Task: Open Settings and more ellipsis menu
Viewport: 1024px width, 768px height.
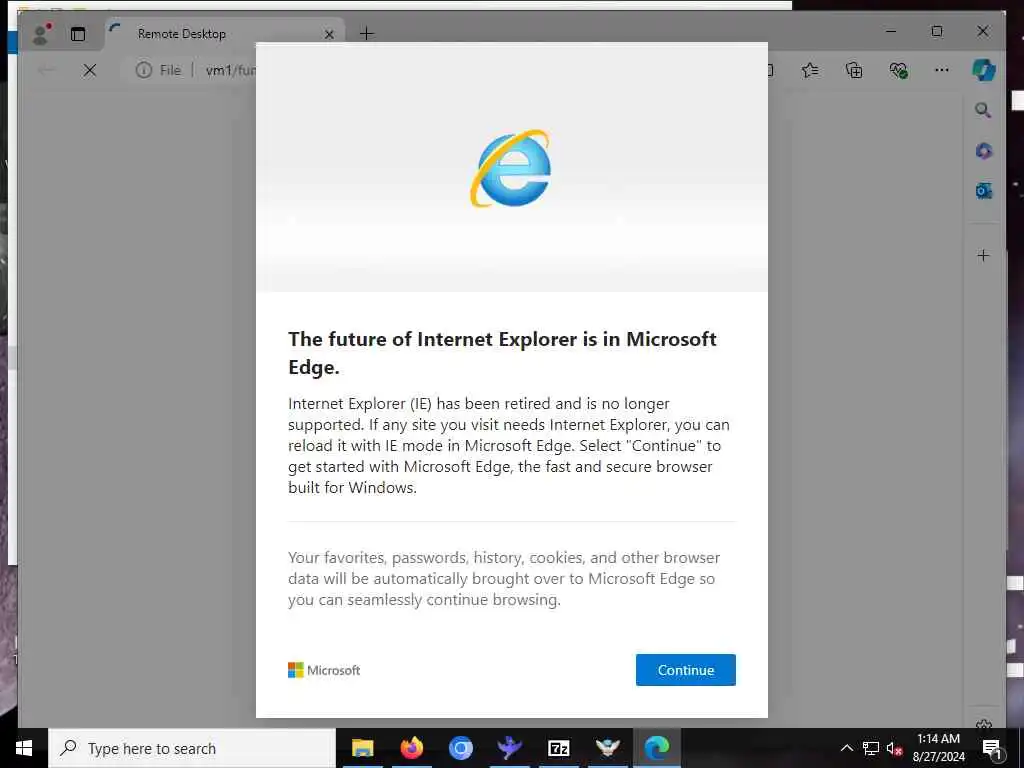Action: 942,70
